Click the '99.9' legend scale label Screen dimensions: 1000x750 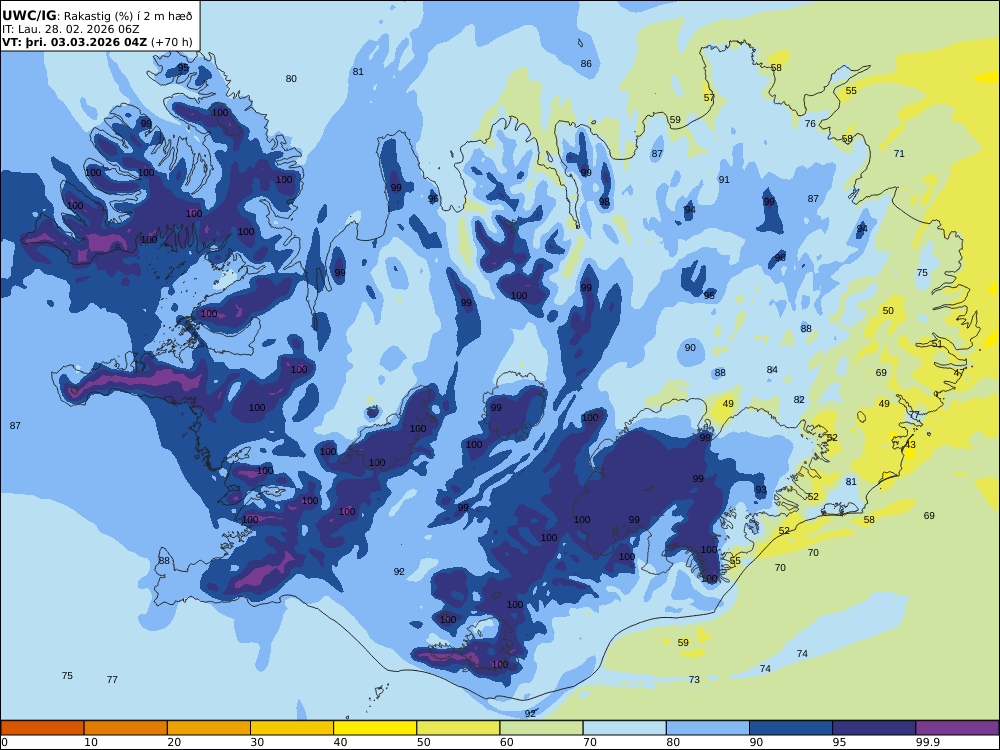point(927,742)
